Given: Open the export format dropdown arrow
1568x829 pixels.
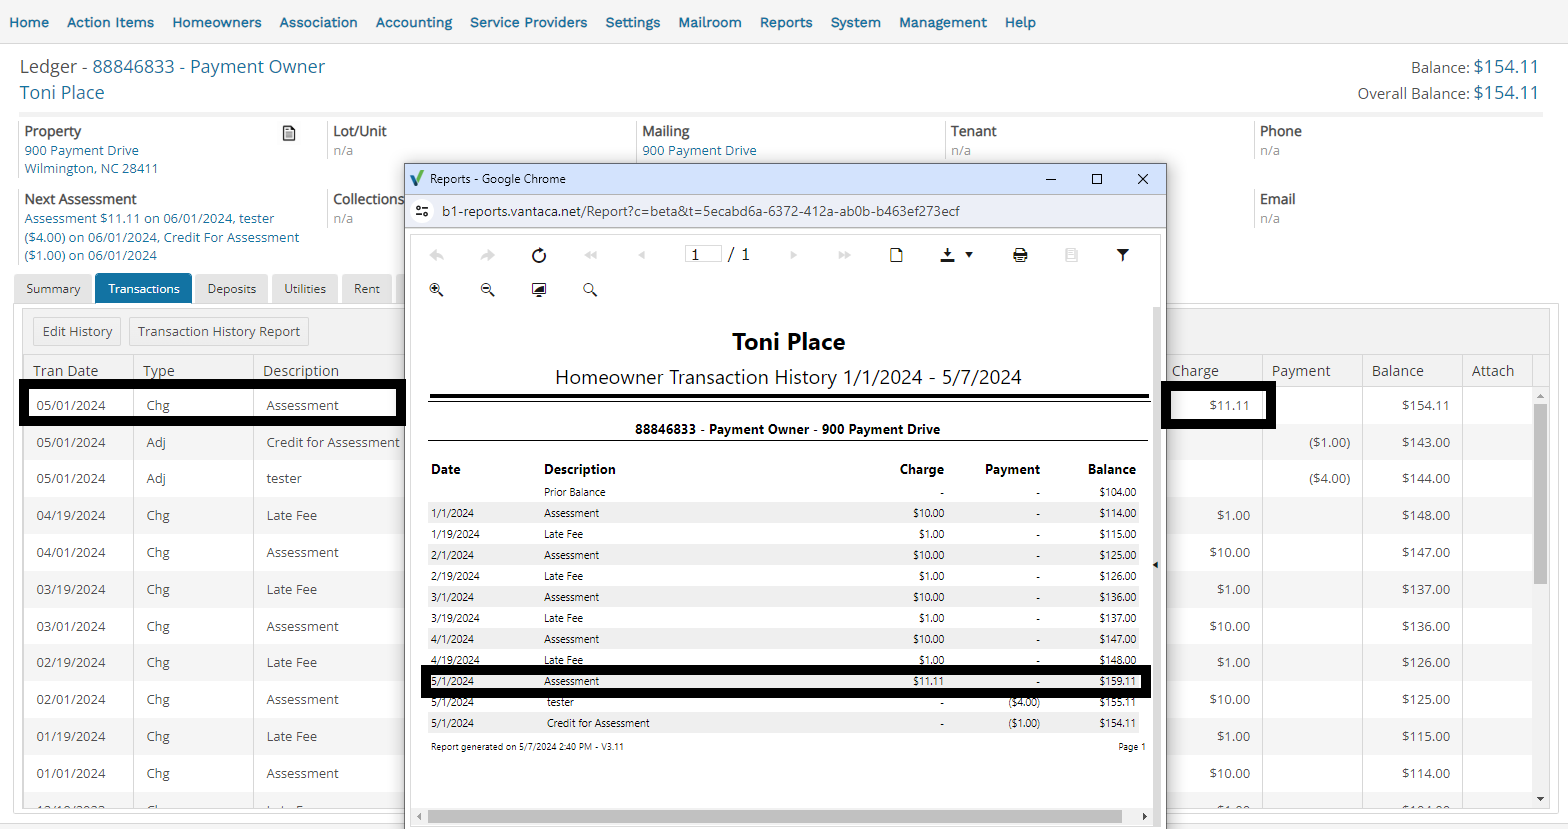Looking at the screenshot, I should tap(969, 255).
